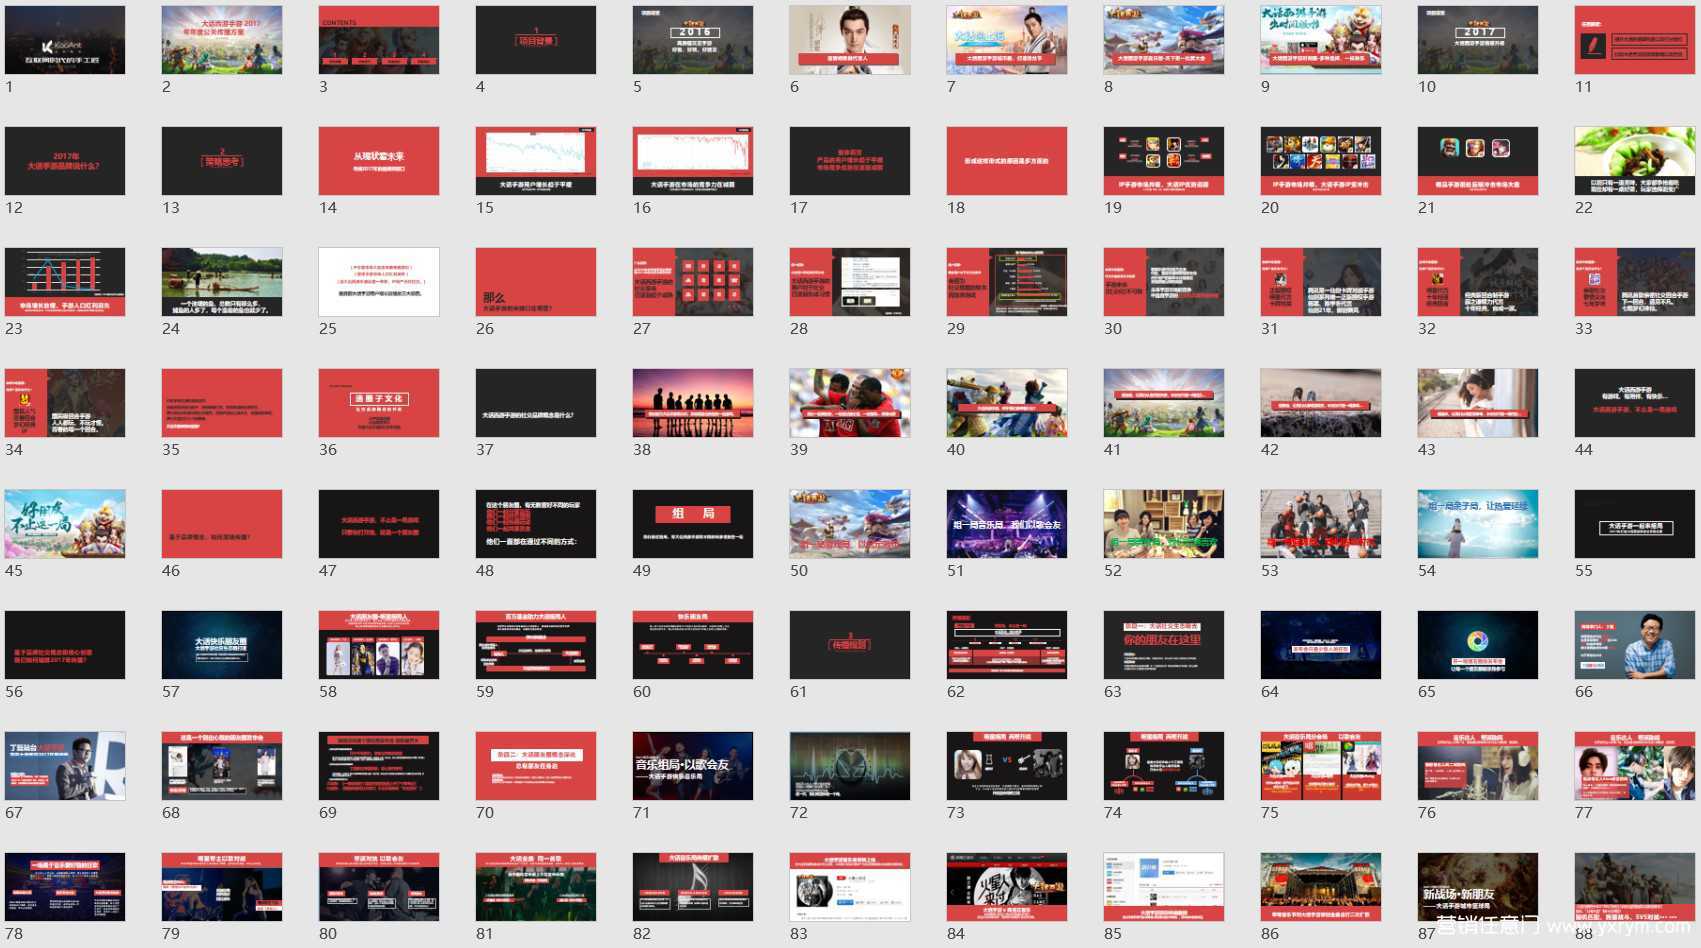Screen dimensions: 1701x948
Task: Select slide 51 thumbnail
Action: point(1007,524)
